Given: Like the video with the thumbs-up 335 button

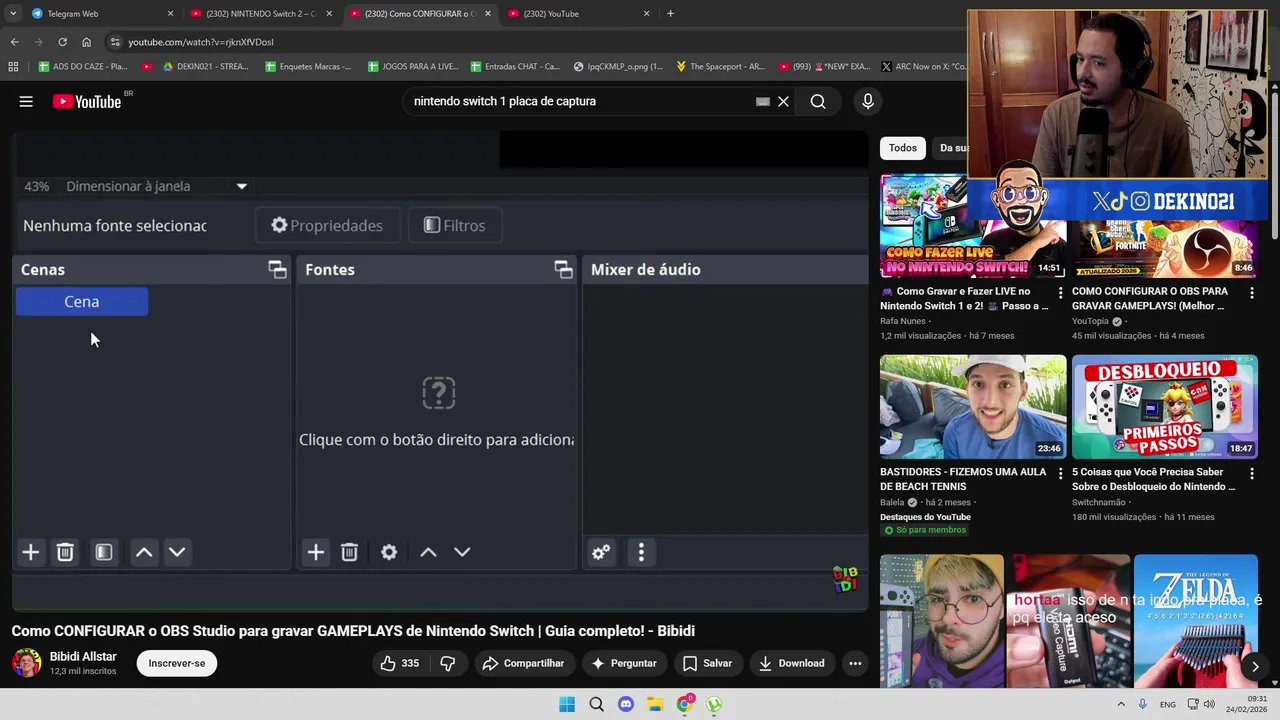Looking at the screenshot, I should [399, 663].
